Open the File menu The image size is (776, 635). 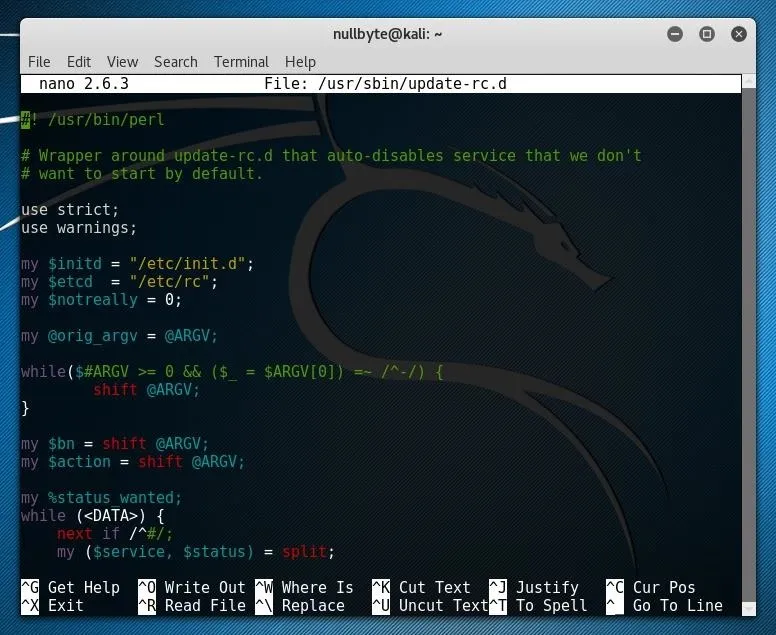point(39,62)
